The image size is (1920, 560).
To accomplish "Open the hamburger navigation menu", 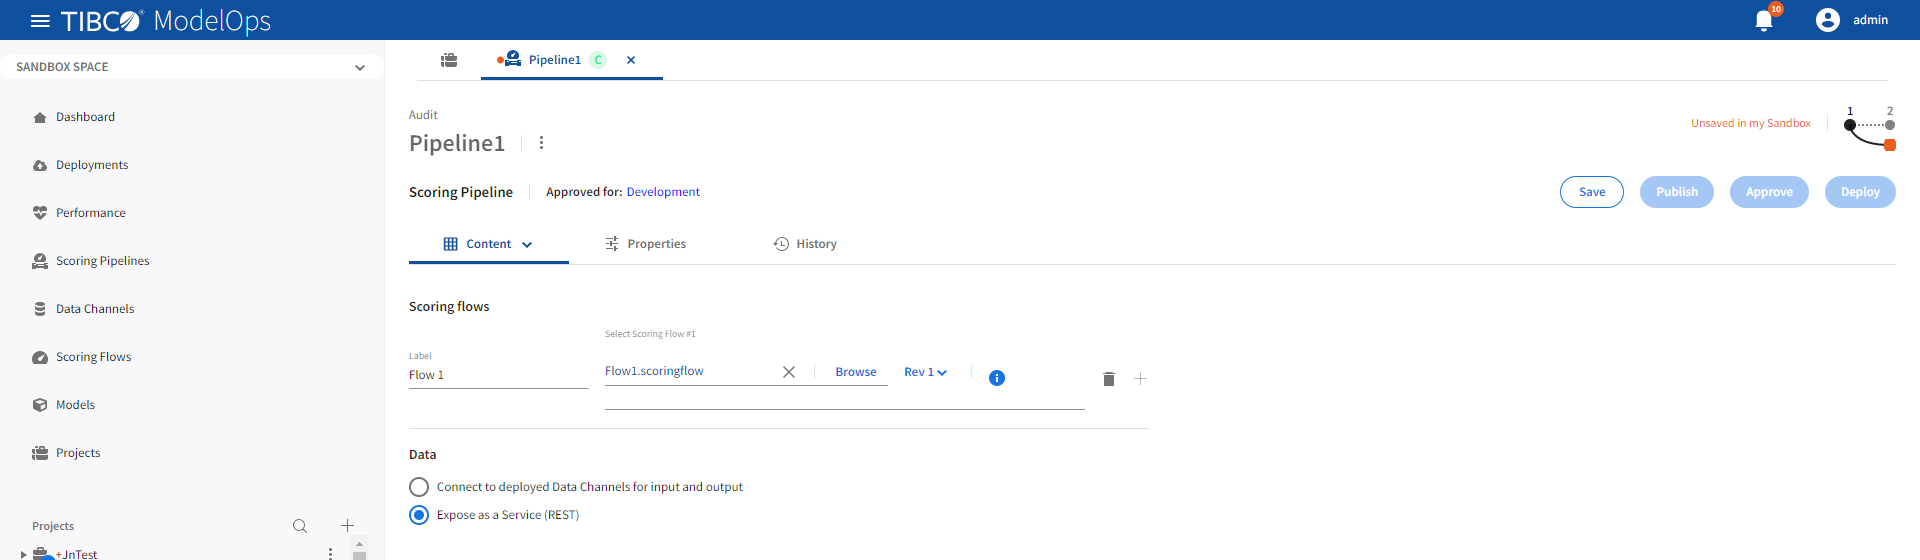I will pyautogui.click(x=40, y=21).
